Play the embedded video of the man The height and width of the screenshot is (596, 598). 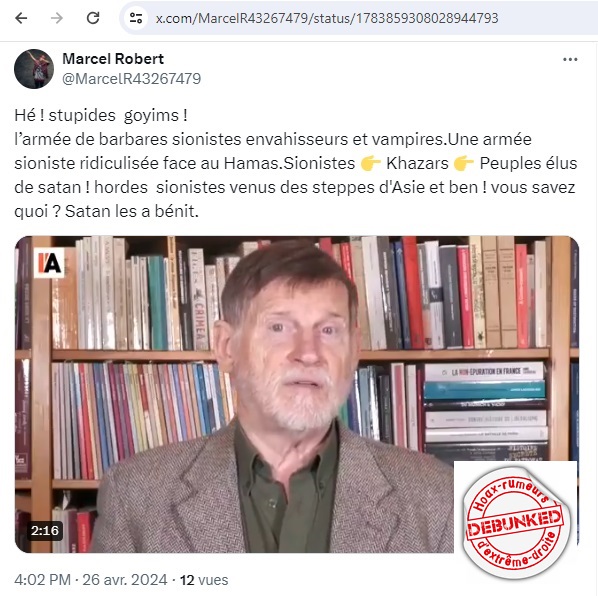pos(297,394)
